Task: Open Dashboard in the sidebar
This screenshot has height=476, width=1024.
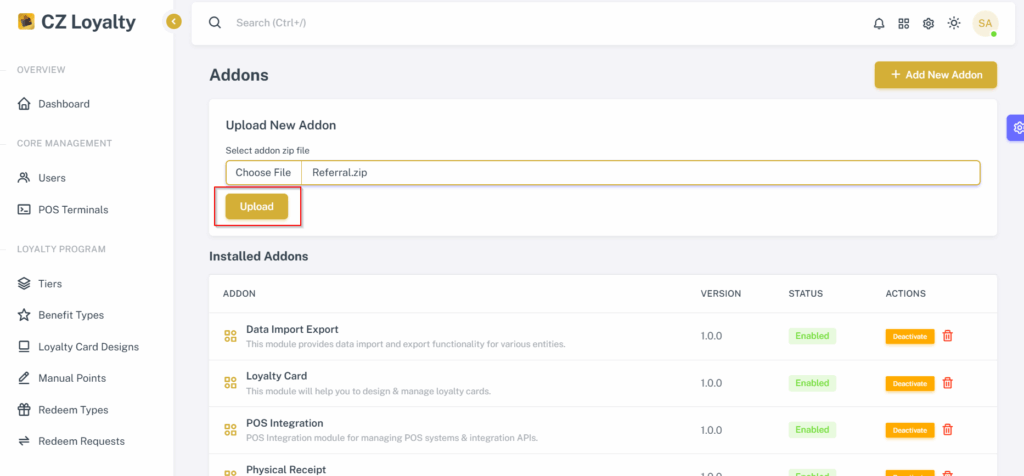Action: tap(64, 104)
